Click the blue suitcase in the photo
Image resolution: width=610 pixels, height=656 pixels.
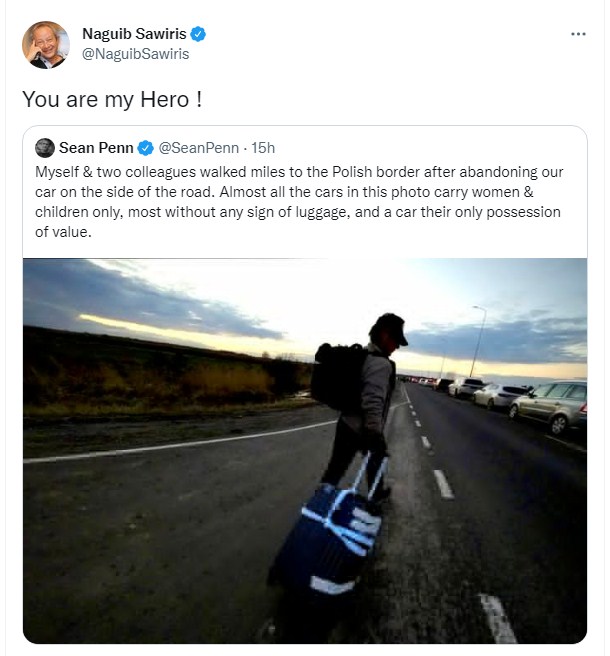tap(330, 525)
